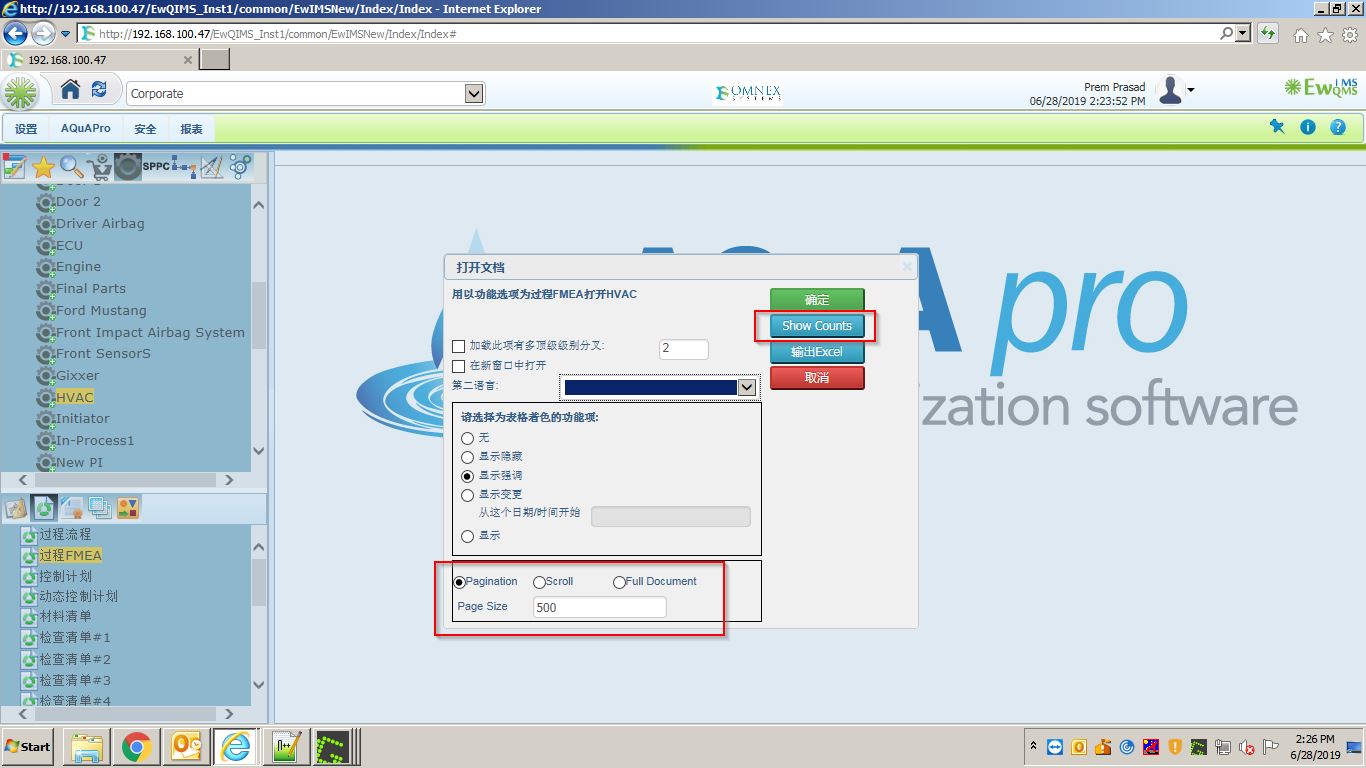Open the AQuAPro menu
1366x768 pixels.
(x=86, y=129)
